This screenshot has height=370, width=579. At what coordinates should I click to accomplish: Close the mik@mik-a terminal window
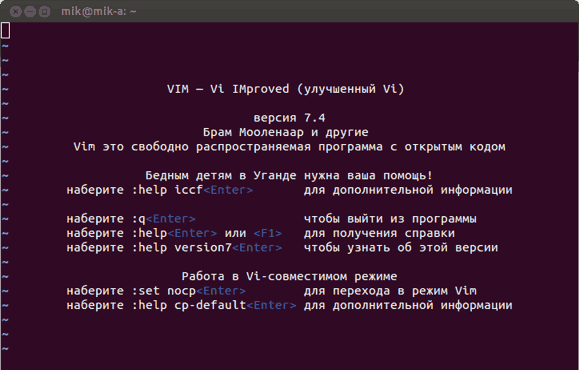point(16,12)
